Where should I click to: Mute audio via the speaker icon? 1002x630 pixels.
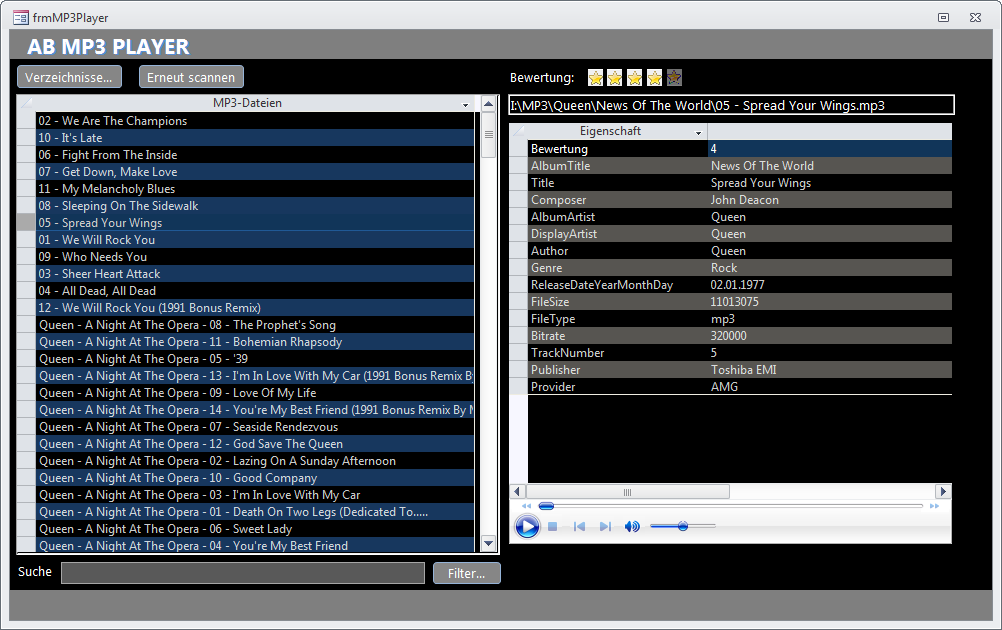633,527
